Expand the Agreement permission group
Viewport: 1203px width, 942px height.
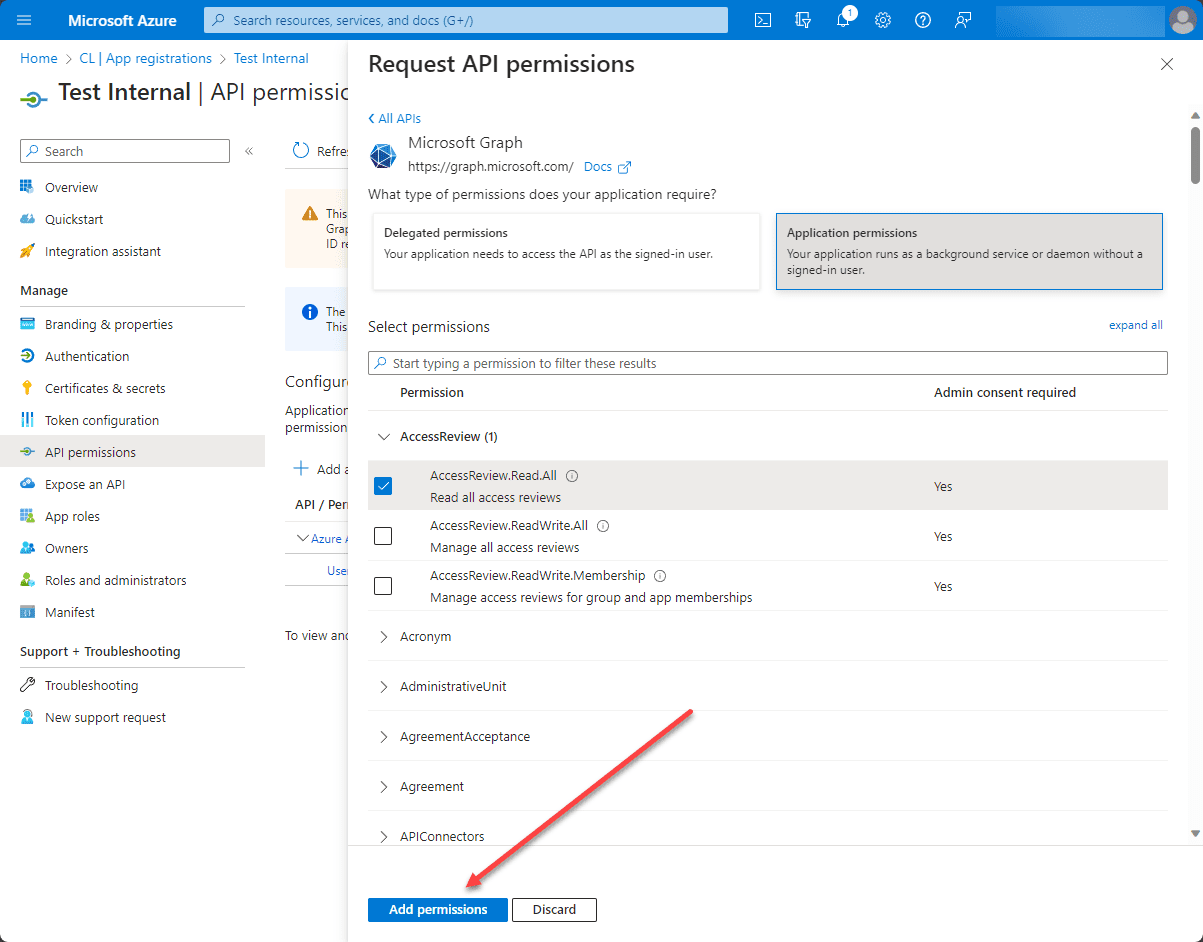pos(384,786)
